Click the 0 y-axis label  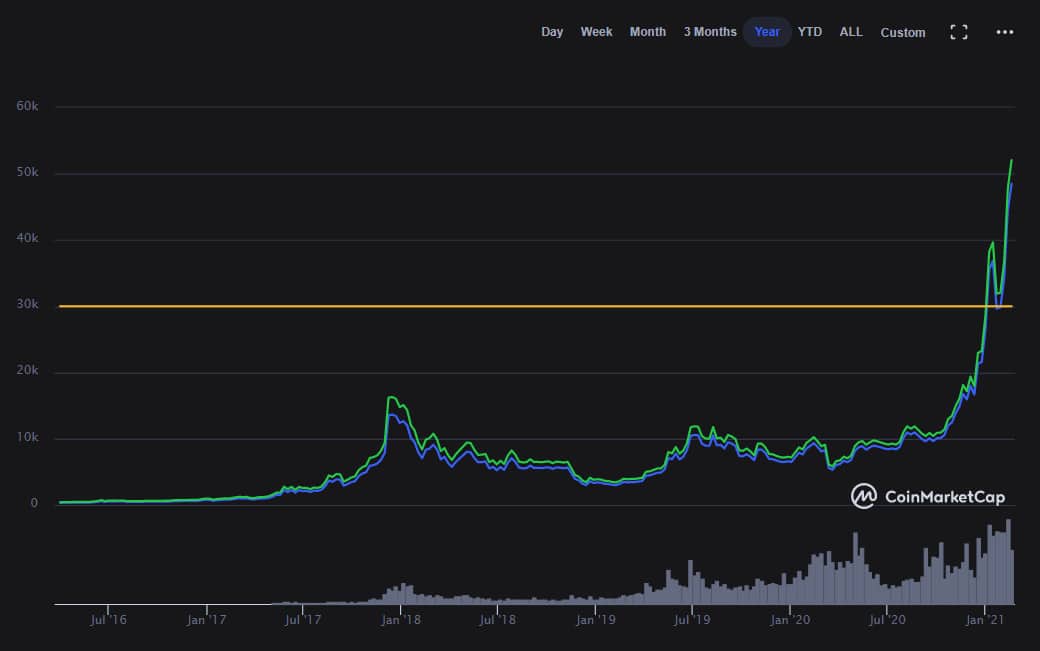[x=34, y=503]
